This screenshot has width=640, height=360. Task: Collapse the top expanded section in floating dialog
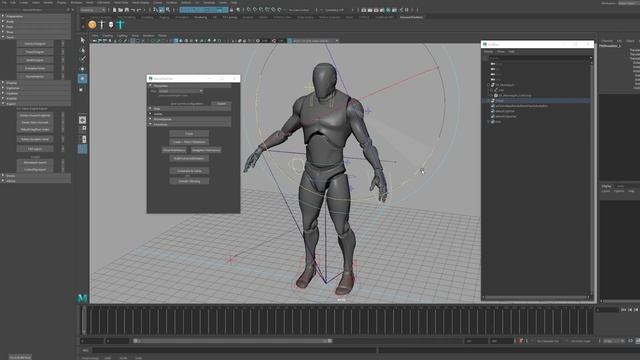151,86
